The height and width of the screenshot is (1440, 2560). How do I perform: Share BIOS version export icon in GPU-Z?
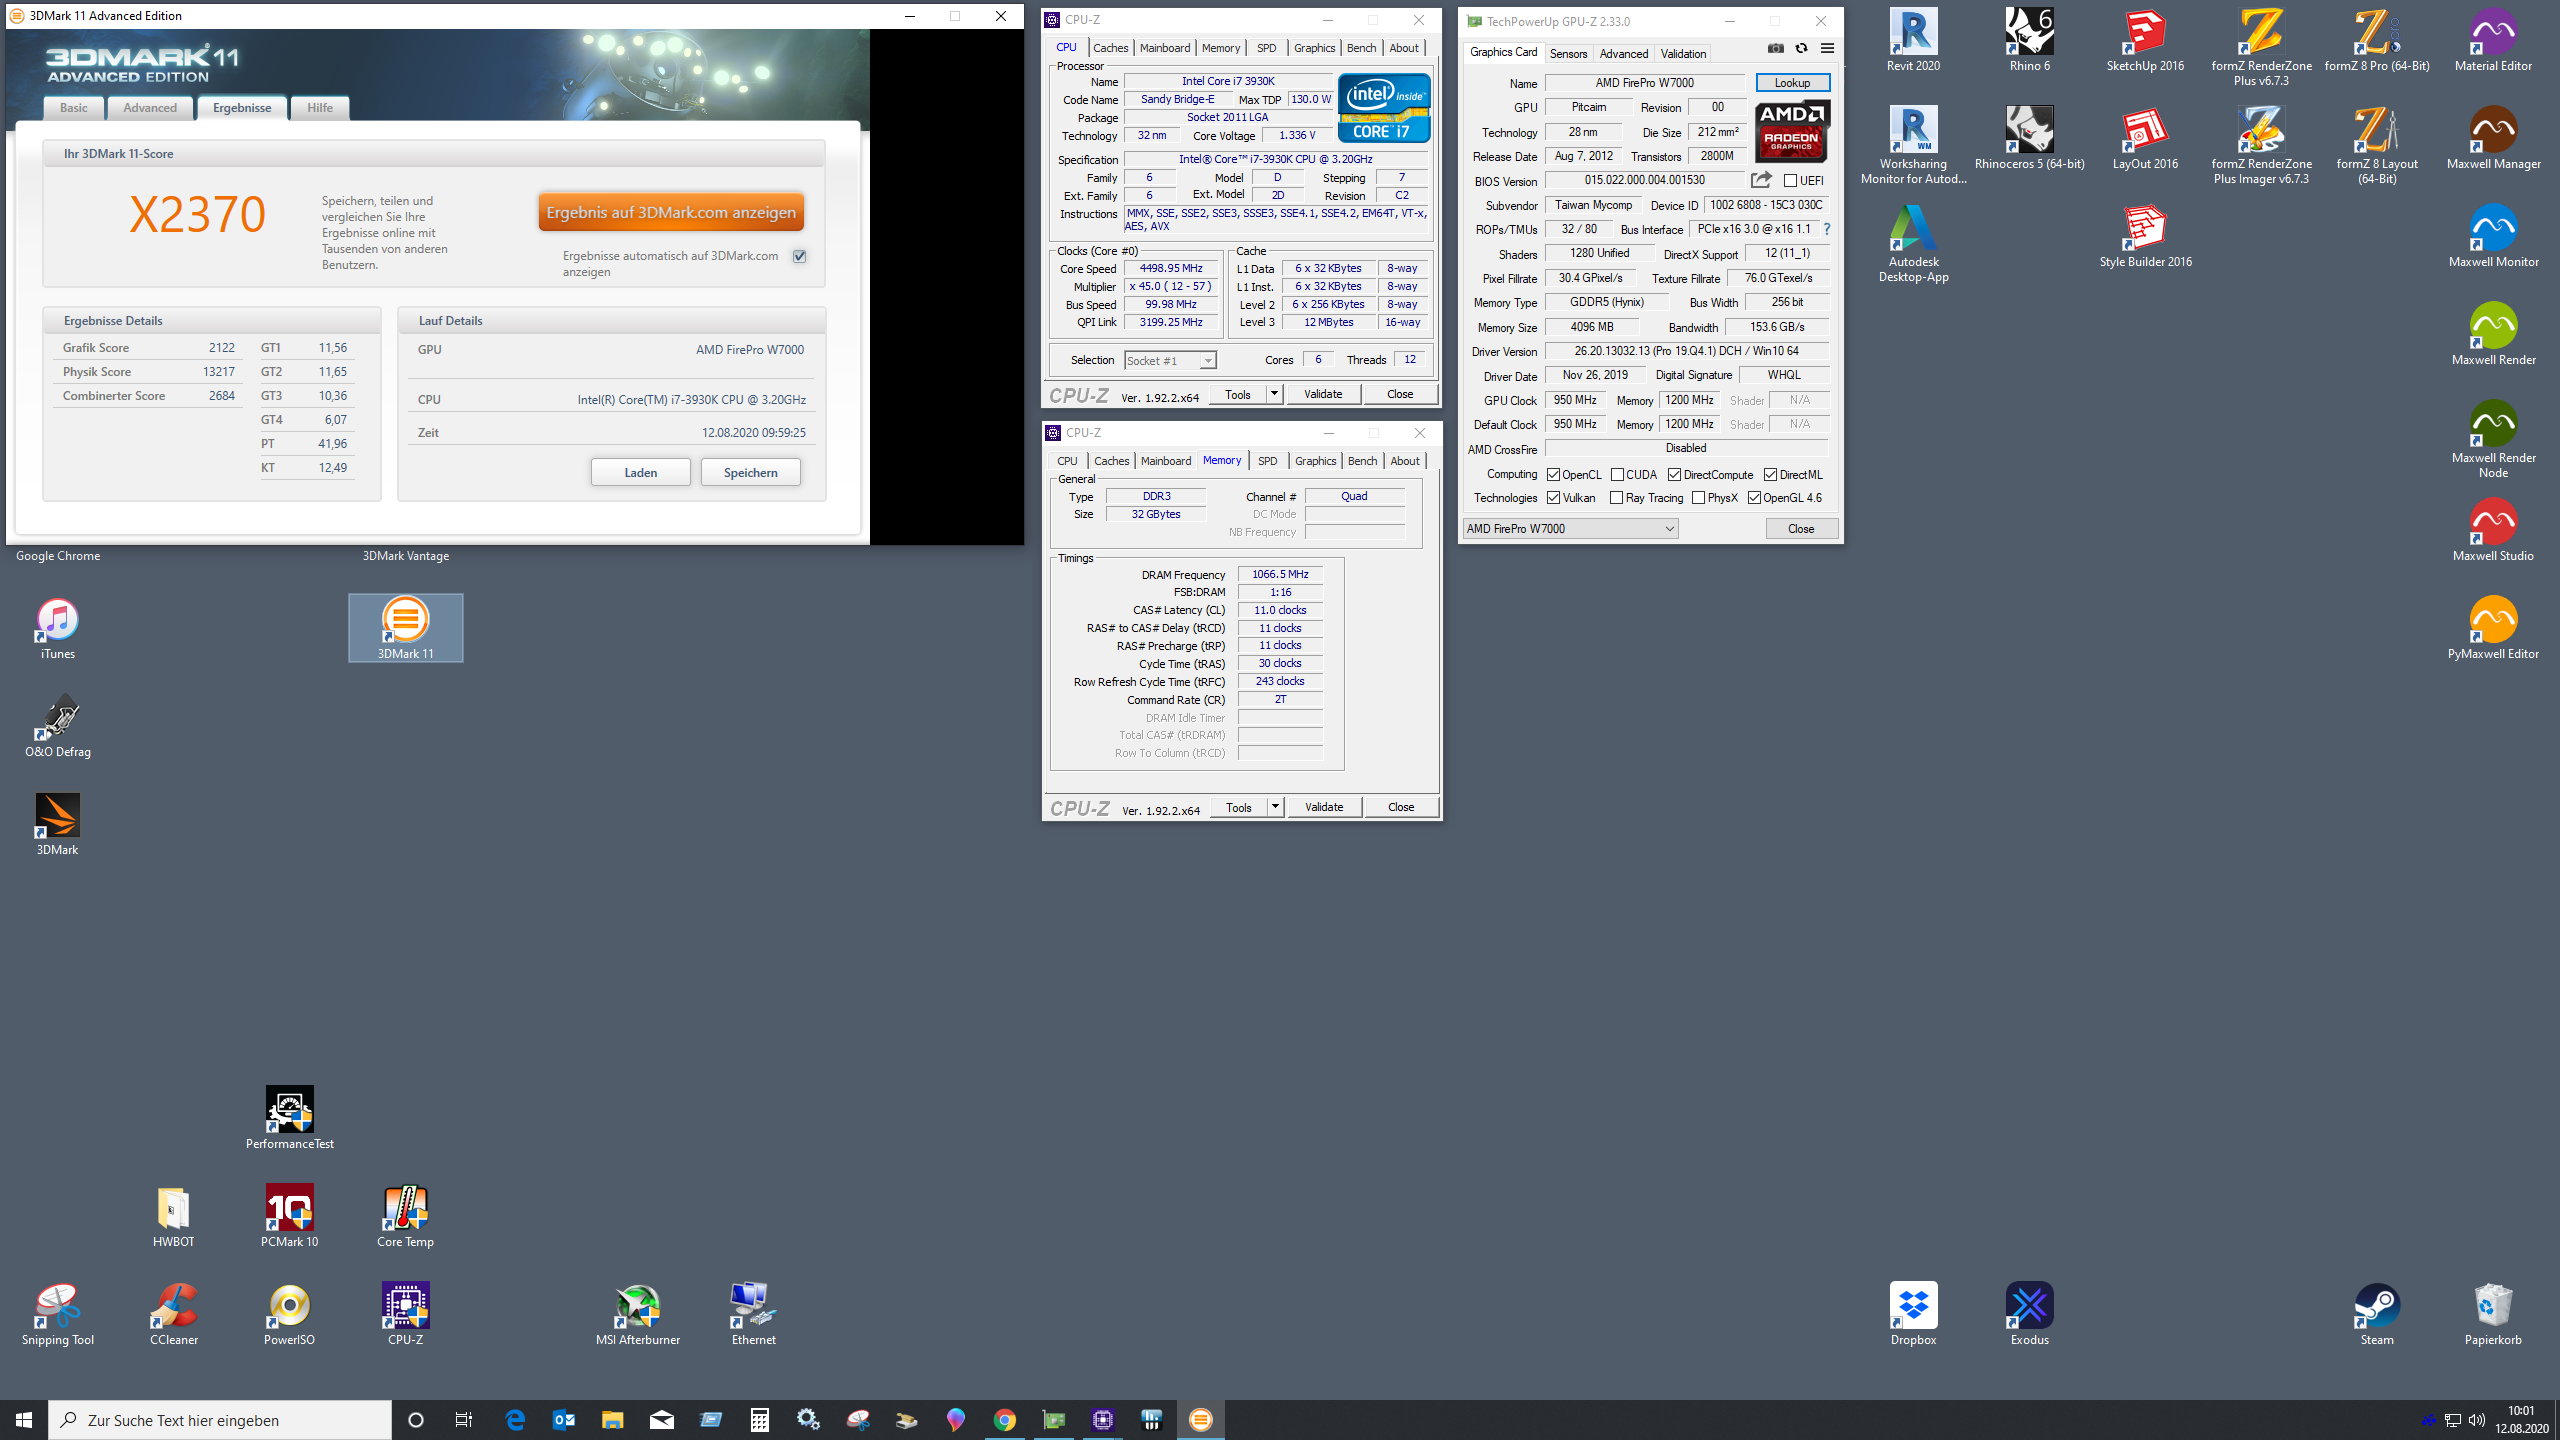coord(1761,180)
